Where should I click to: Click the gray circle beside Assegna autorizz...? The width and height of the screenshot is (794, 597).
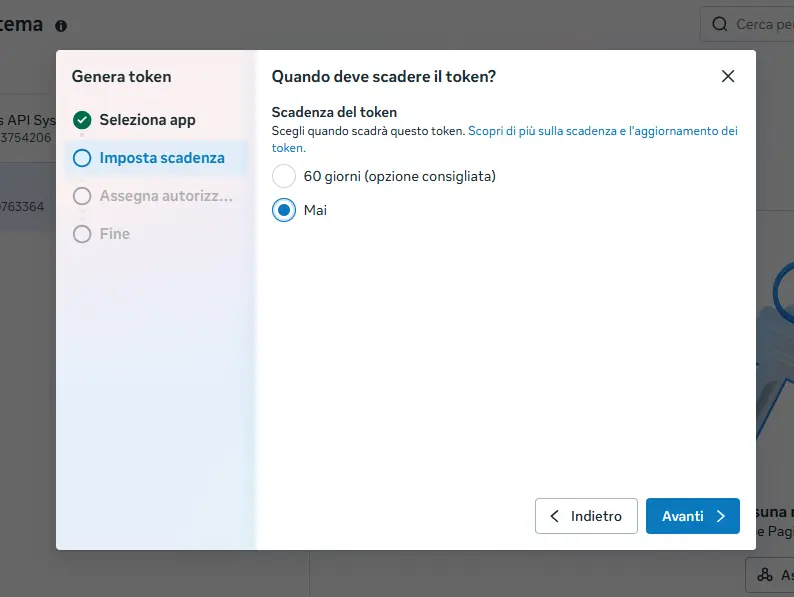82,196
